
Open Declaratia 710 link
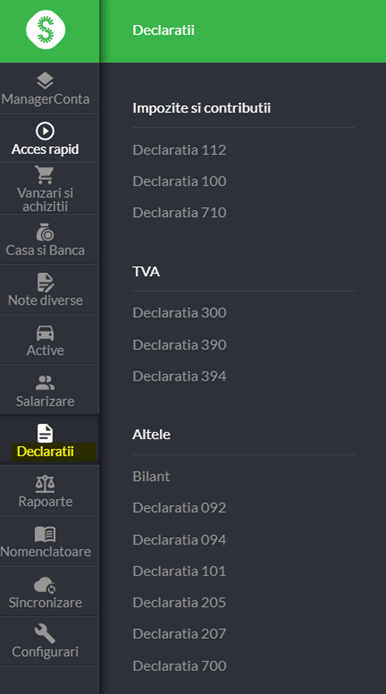[179, 212]
